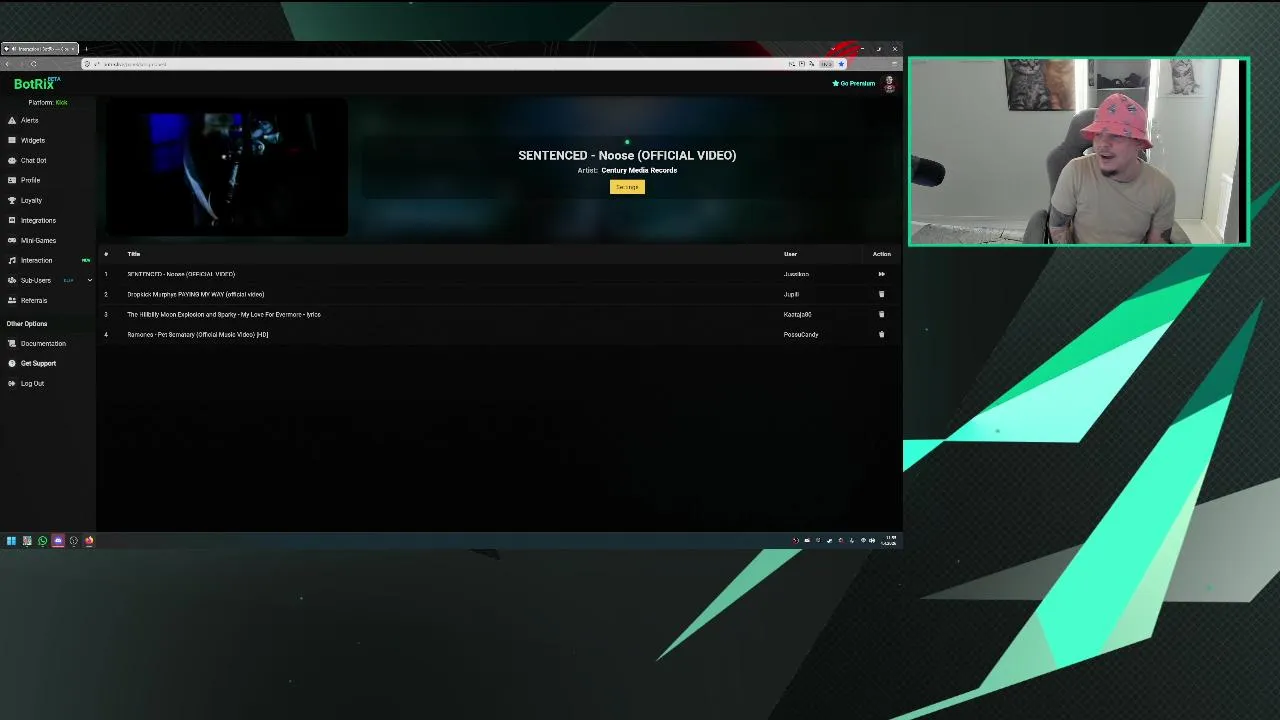
Task: Bookmark page with the star icon
Action: [x=841, y=64]
